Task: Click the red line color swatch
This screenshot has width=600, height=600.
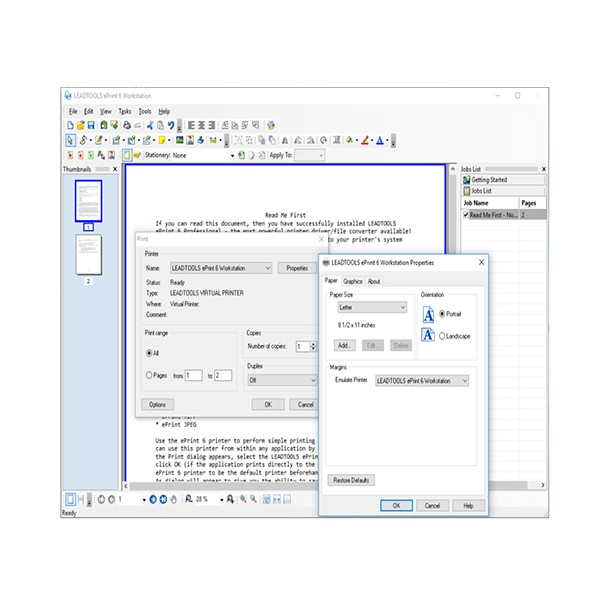Action: click(x=366, y=140)
